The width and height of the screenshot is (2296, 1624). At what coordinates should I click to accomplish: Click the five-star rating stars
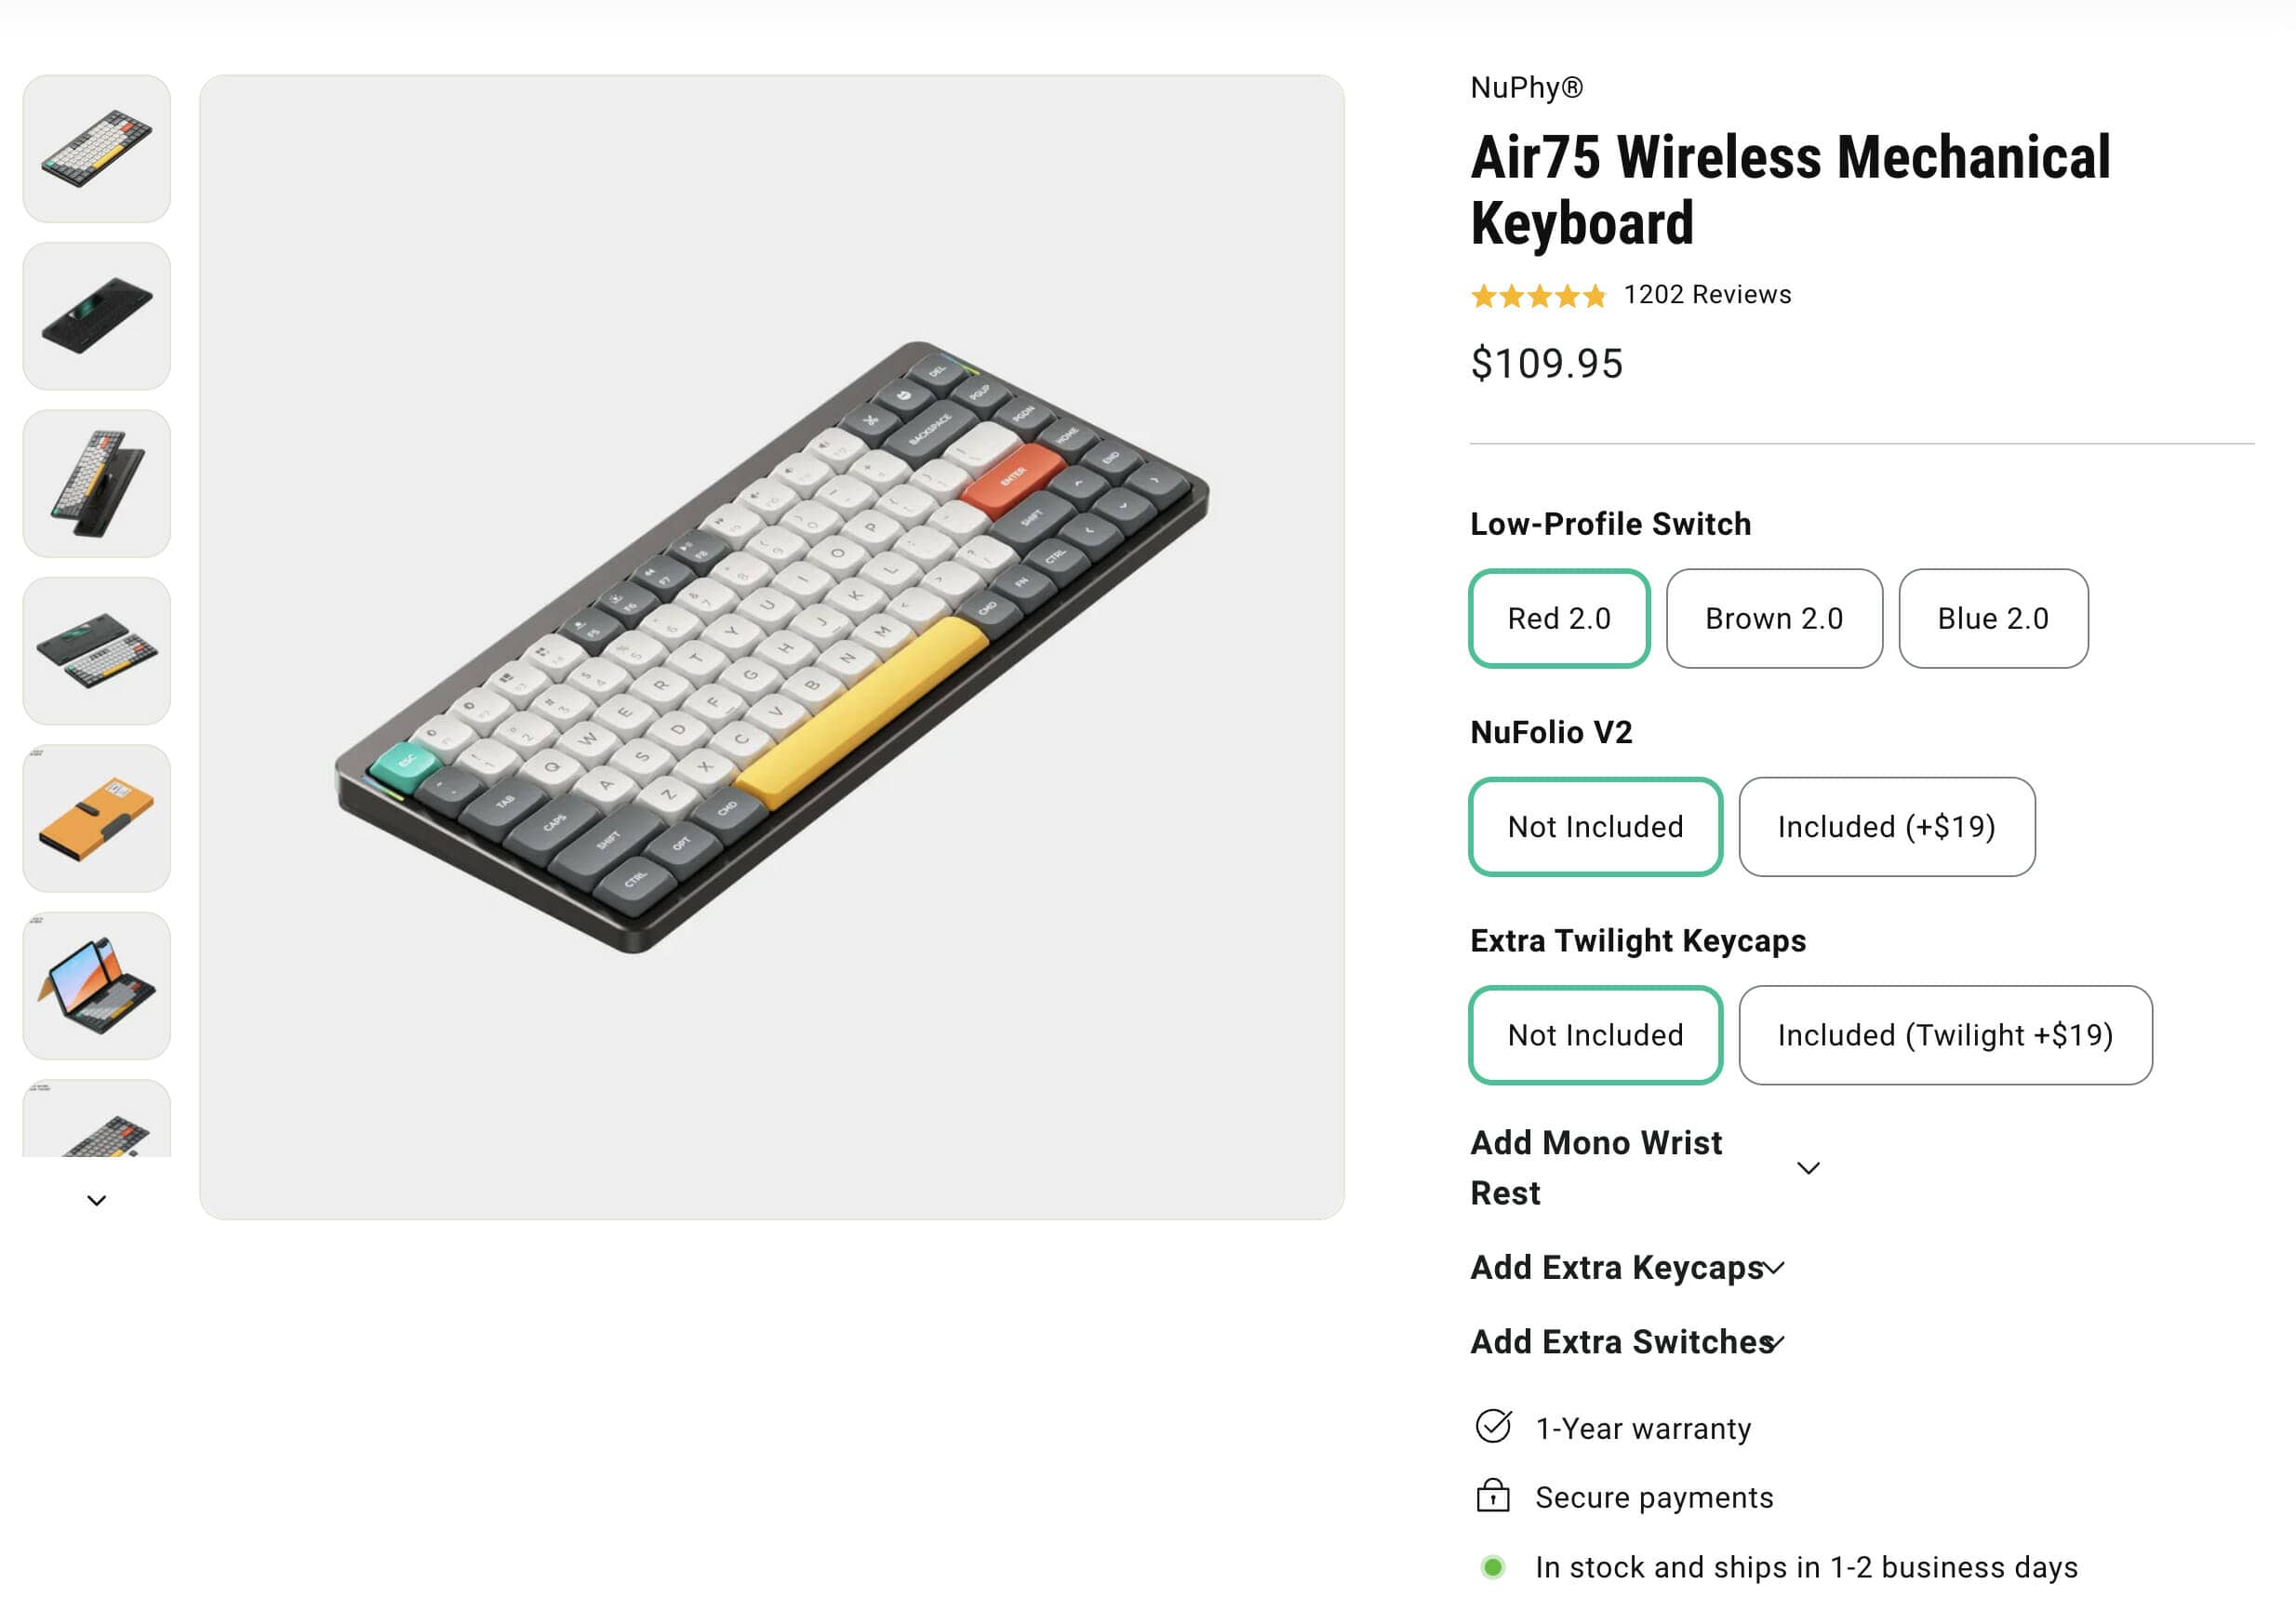click(1538, 296)
